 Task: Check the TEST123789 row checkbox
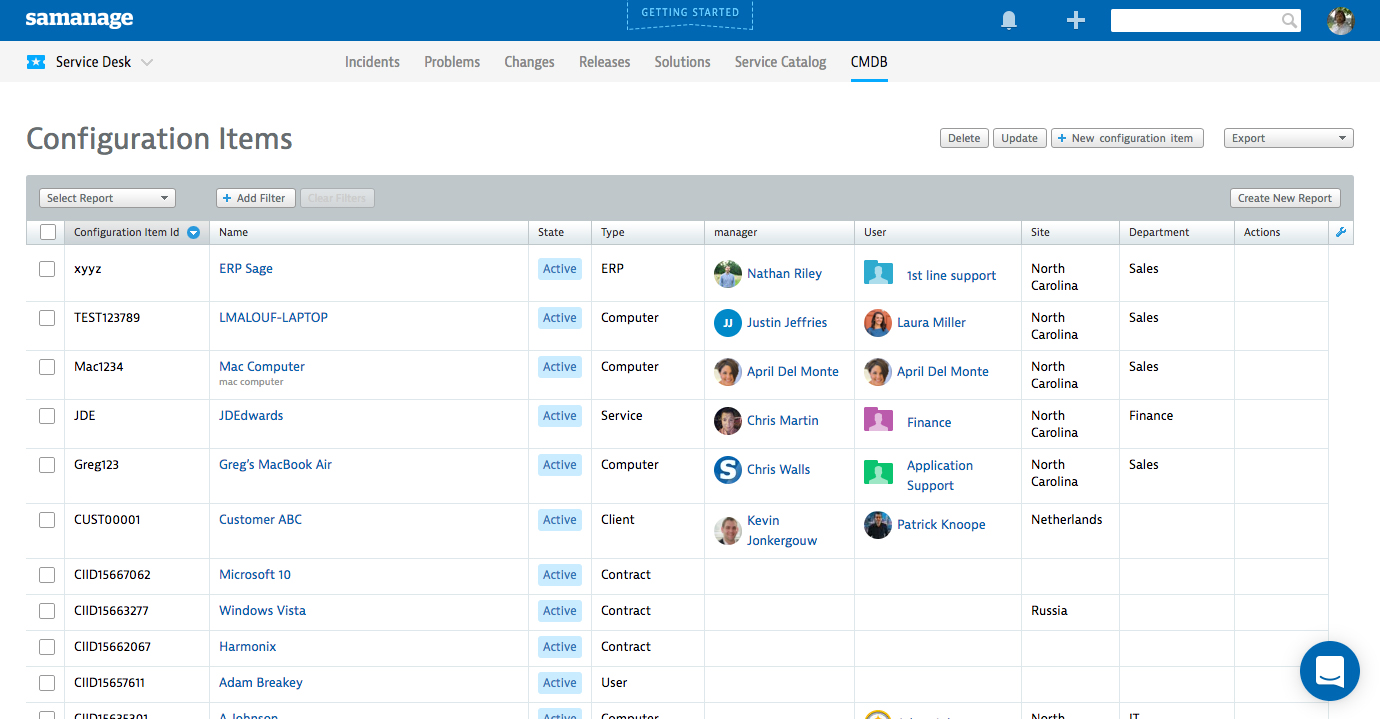(x=47, y=318)
